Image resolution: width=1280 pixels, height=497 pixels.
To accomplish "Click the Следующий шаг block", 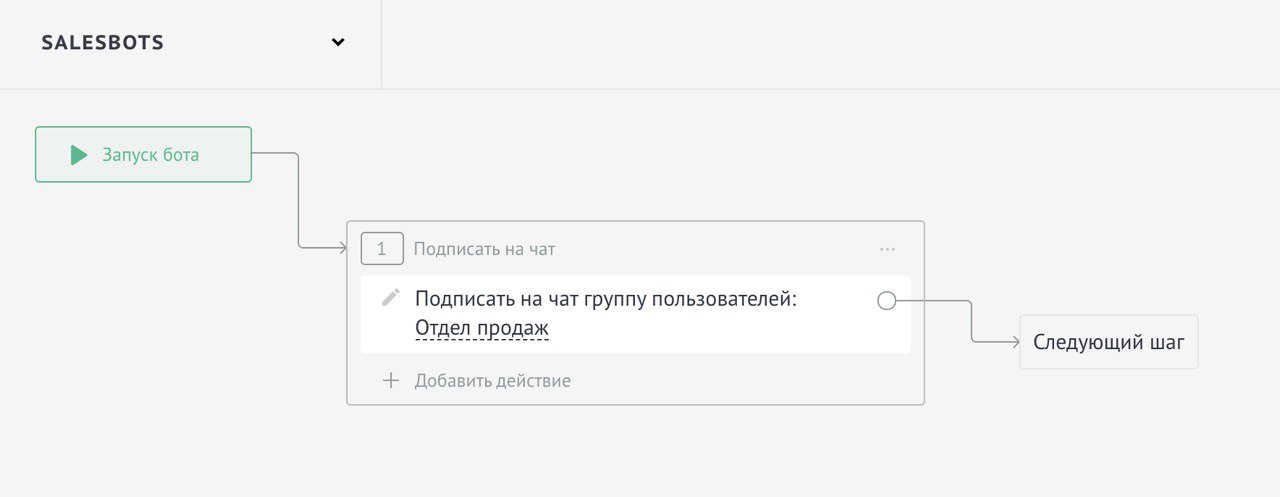I will click(x=1109, y=342).
